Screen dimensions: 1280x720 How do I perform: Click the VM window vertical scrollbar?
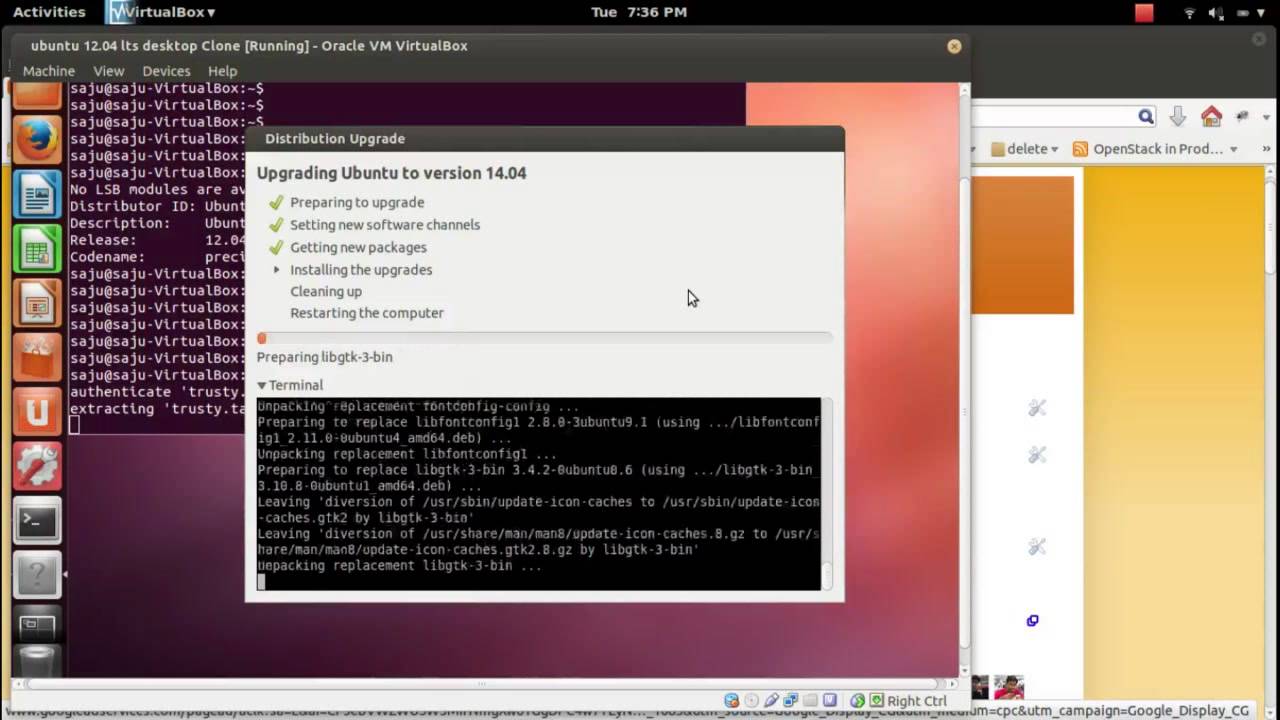[965, 380]
